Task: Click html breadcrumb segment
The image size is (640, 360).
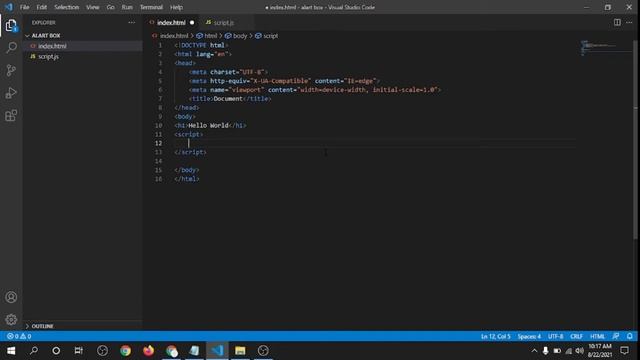Action: (211, 36)
